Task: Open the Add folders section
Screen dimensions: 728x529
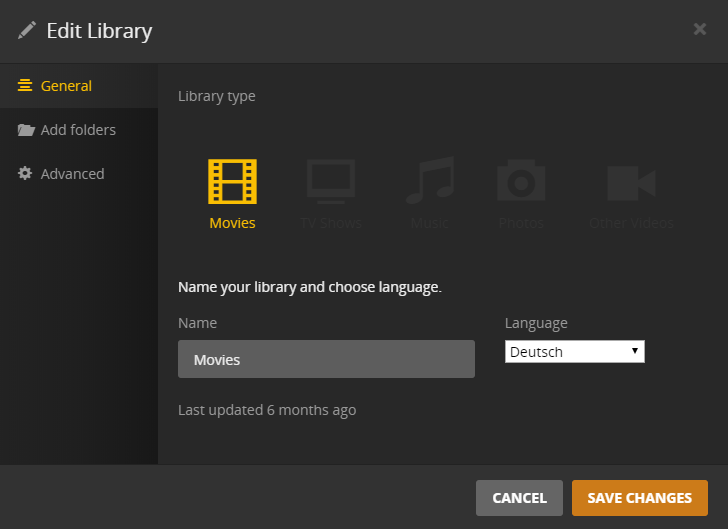Action: pos(78,130)
